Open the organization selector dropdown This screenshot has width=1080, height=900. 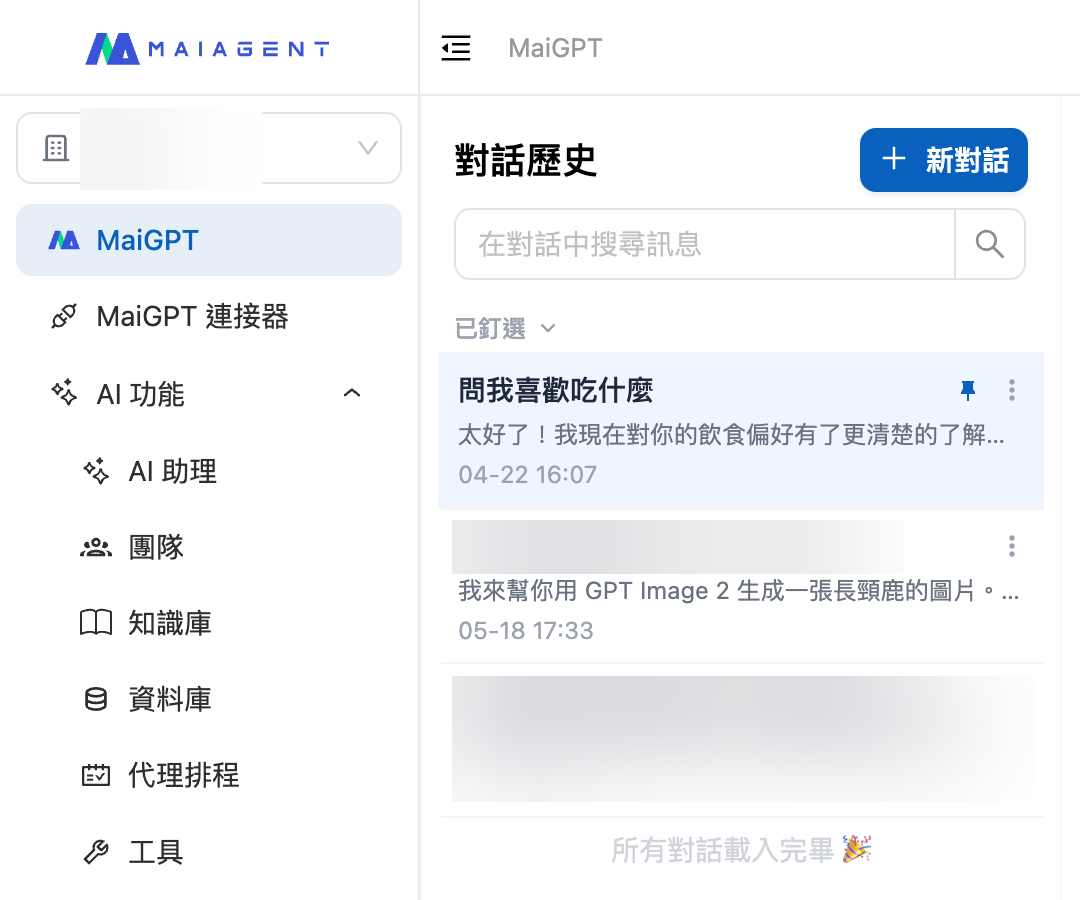click(209, 148)
